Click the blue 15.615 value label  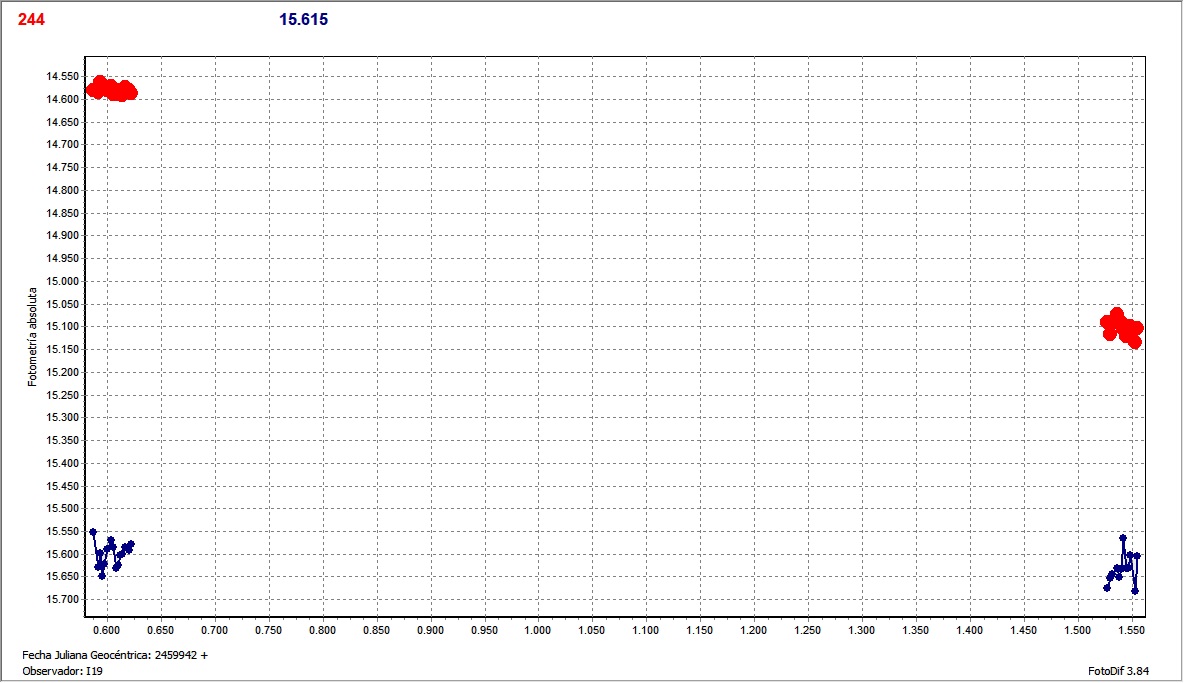(x=304, y=19)
